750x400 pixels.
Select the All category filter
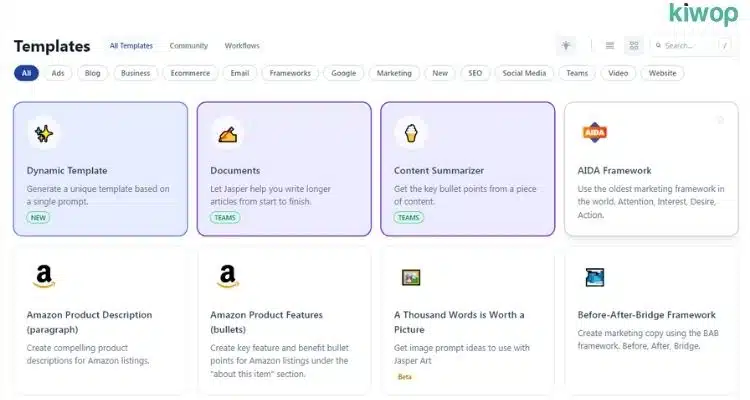coord(26,73)
